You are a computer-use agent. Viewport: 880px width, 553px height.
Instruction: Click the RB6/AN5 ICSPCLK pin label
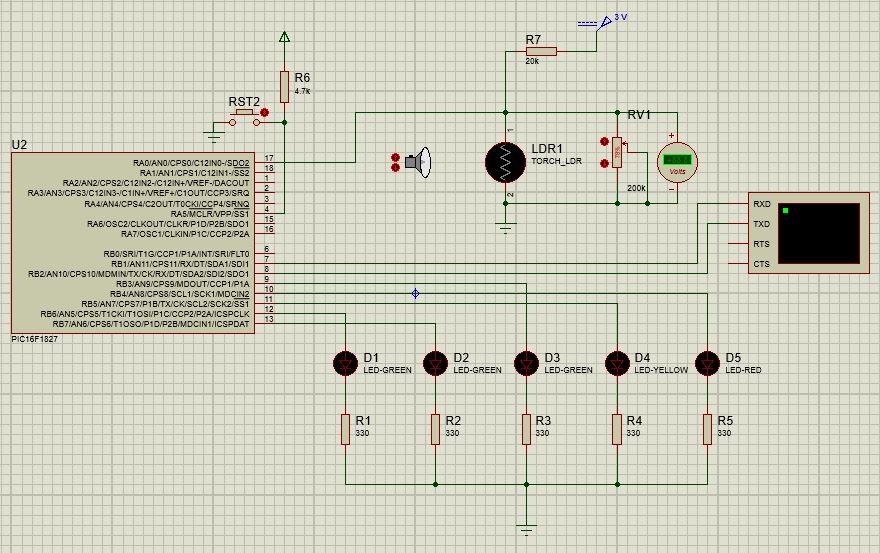coord(145,314)
